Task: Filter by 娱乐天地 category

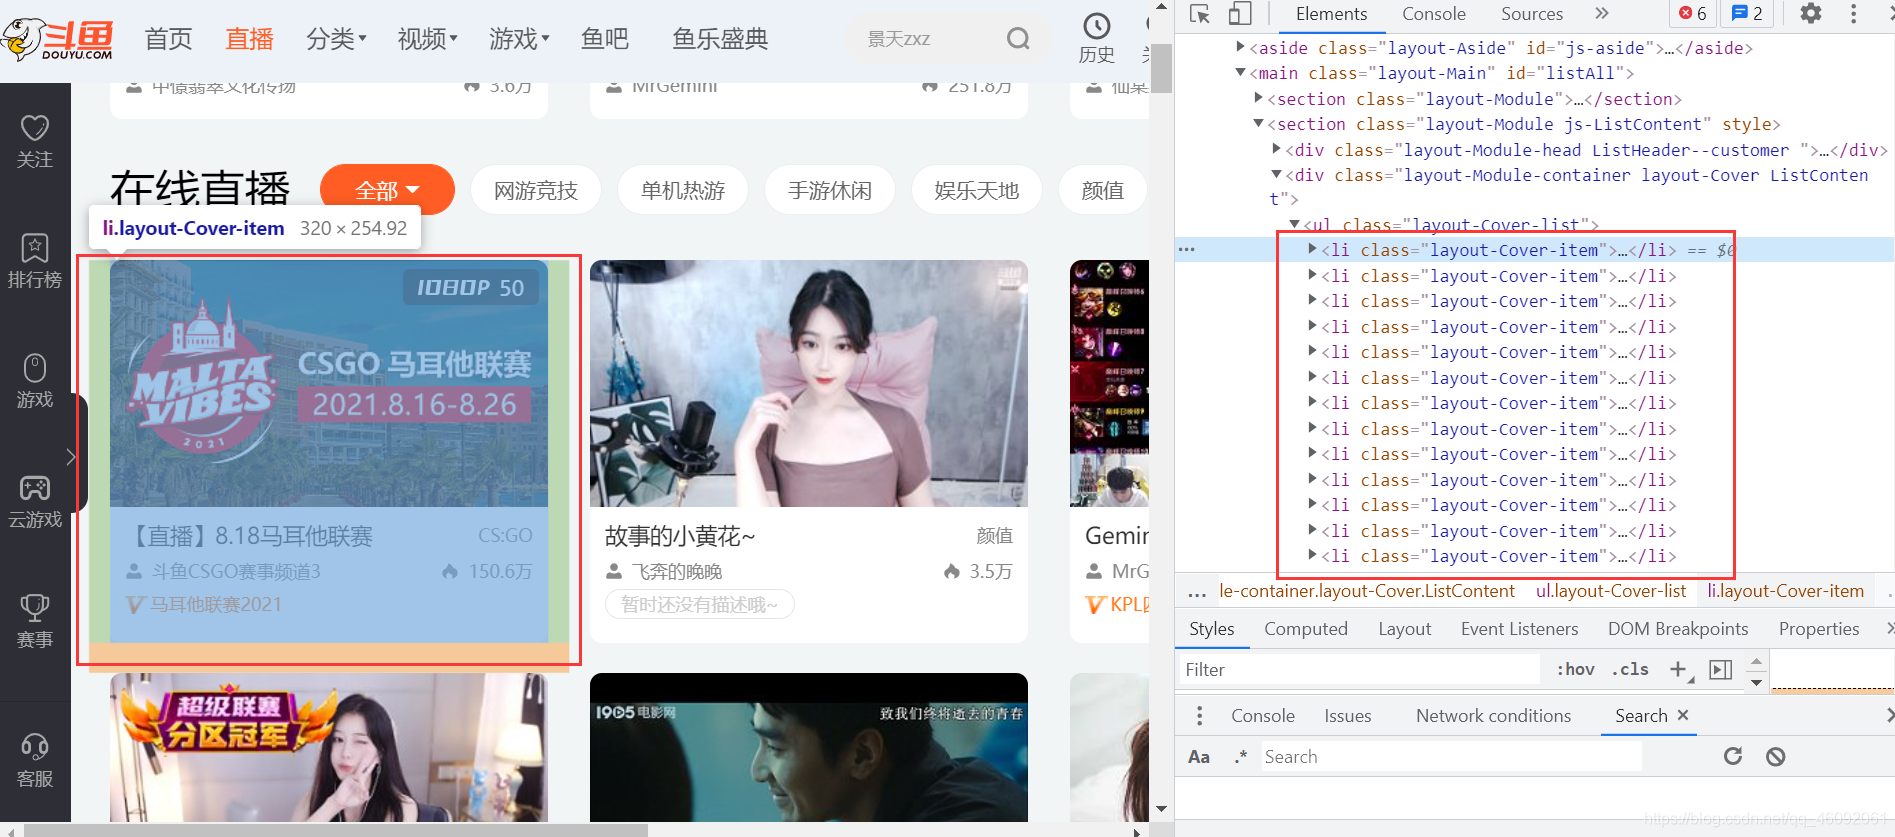Action: [976, 190]
